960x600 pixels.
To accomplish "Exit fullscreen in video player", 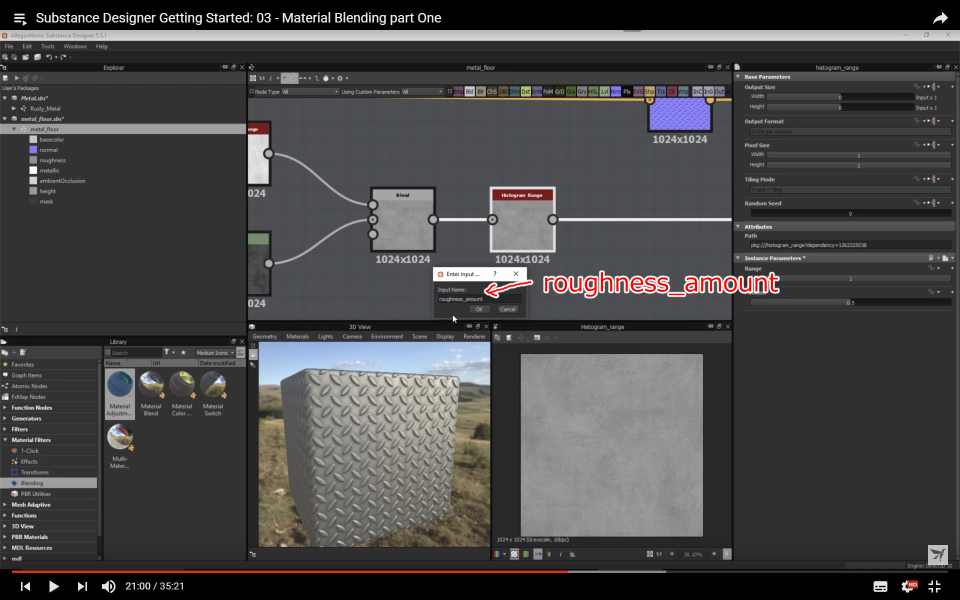I will pos(934,586).
